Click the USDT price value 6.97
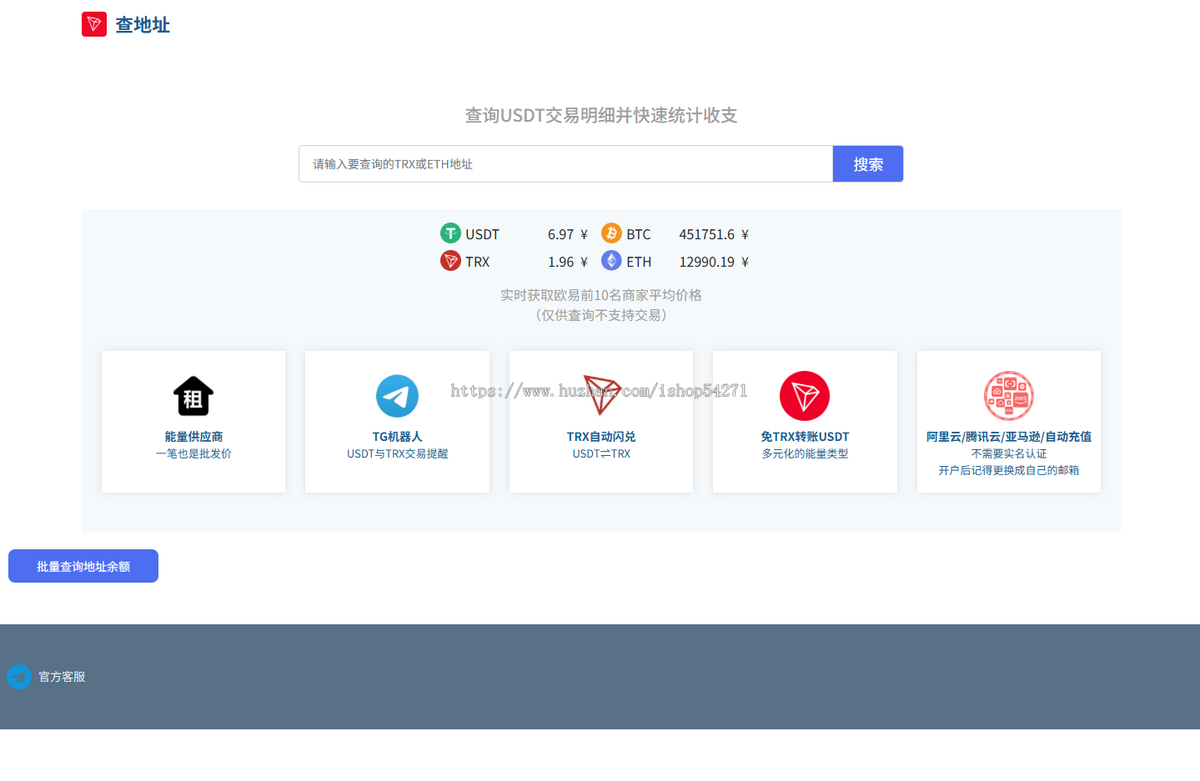The width and height of the screenshot is (1200, 781). coord(561,234)
